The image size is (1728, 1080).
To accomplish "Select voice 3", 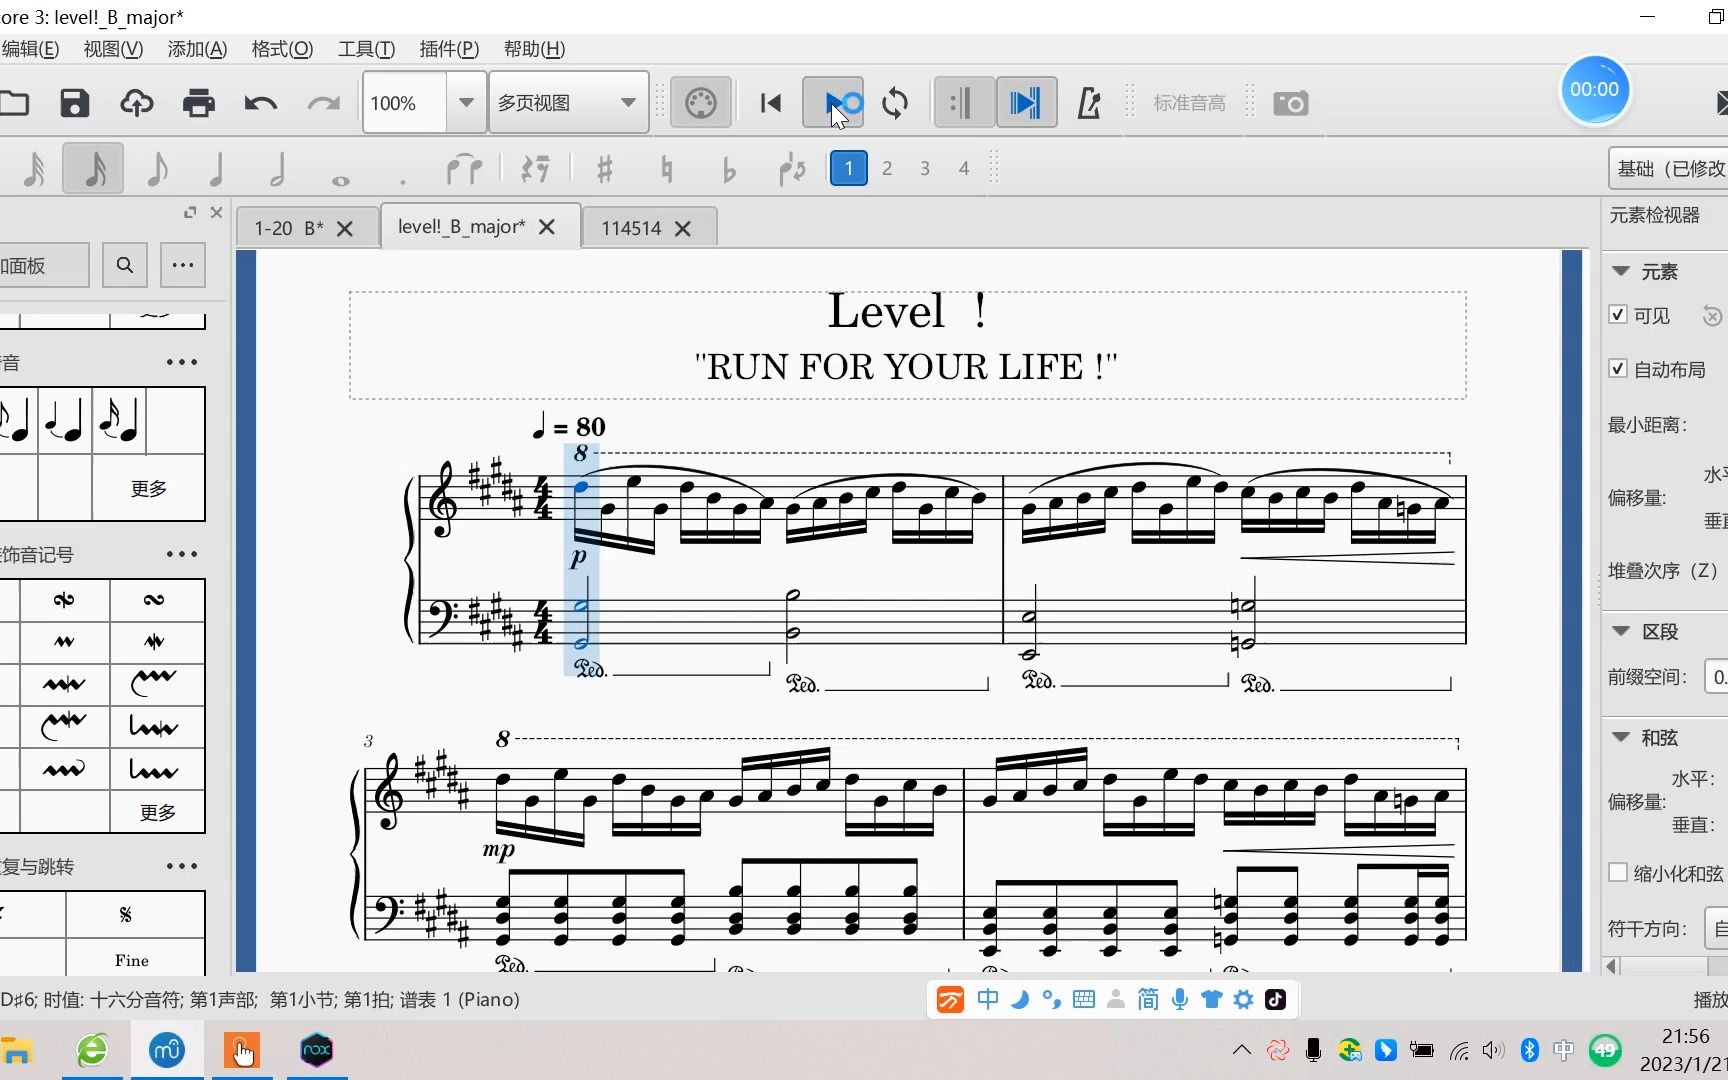I will pyautogui.click(x=925, y=168).
